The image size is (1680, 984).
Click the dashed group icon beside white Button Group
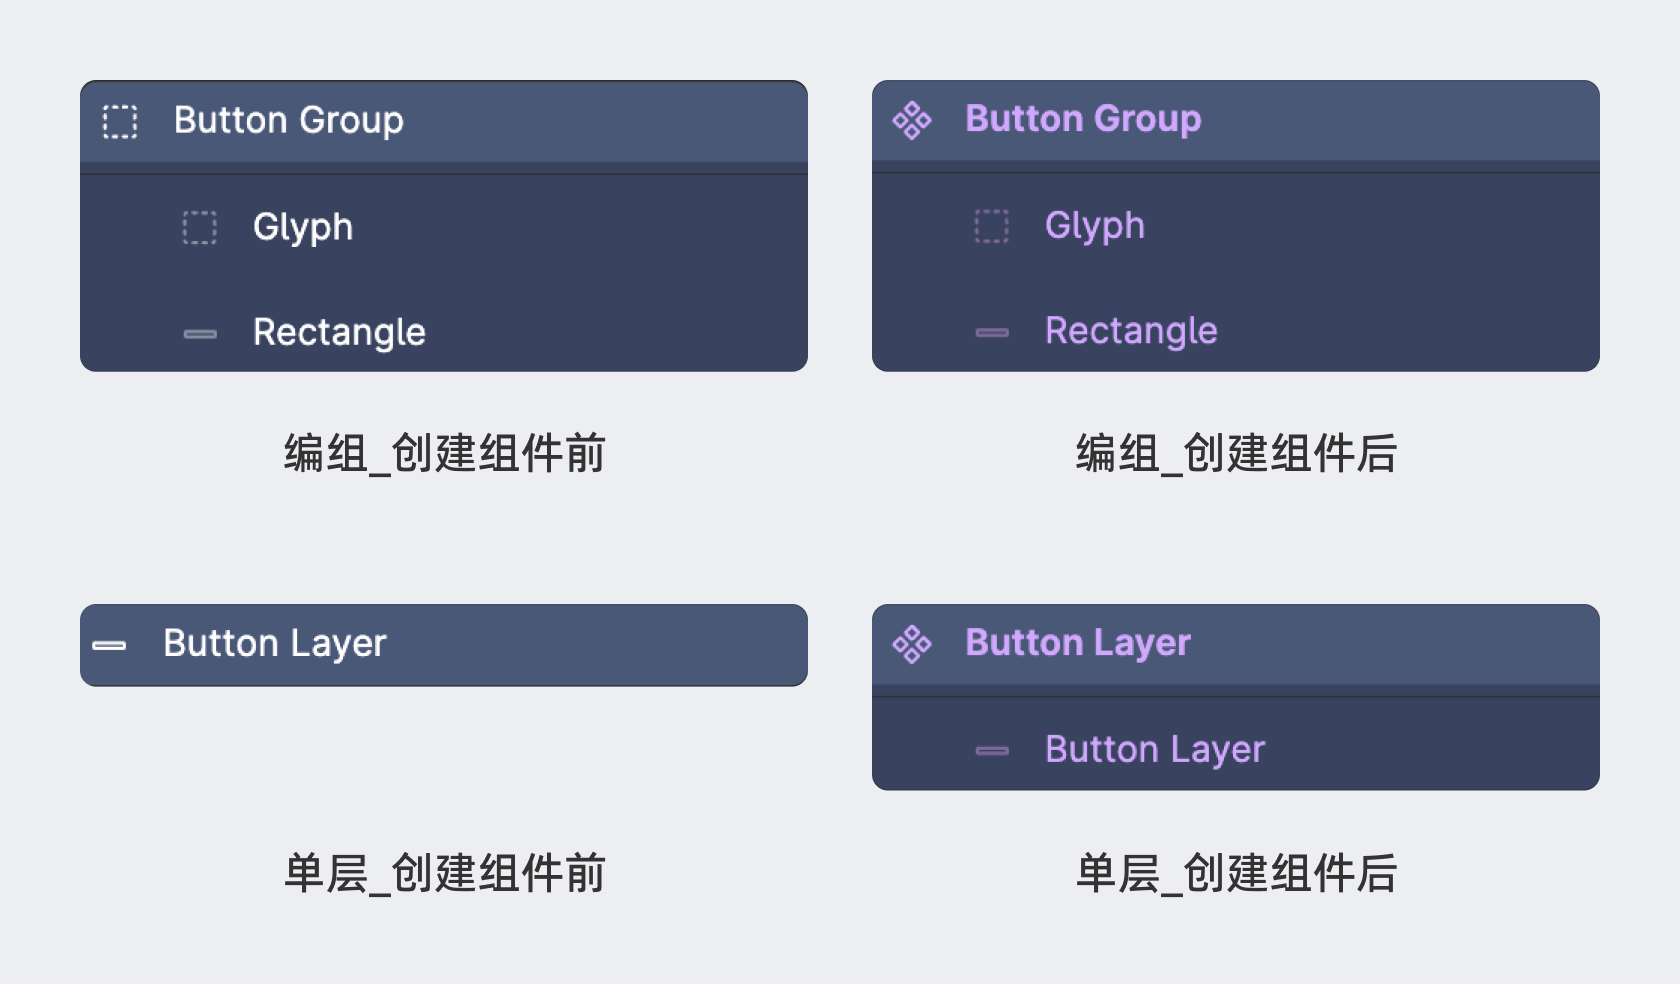point(120,122)
